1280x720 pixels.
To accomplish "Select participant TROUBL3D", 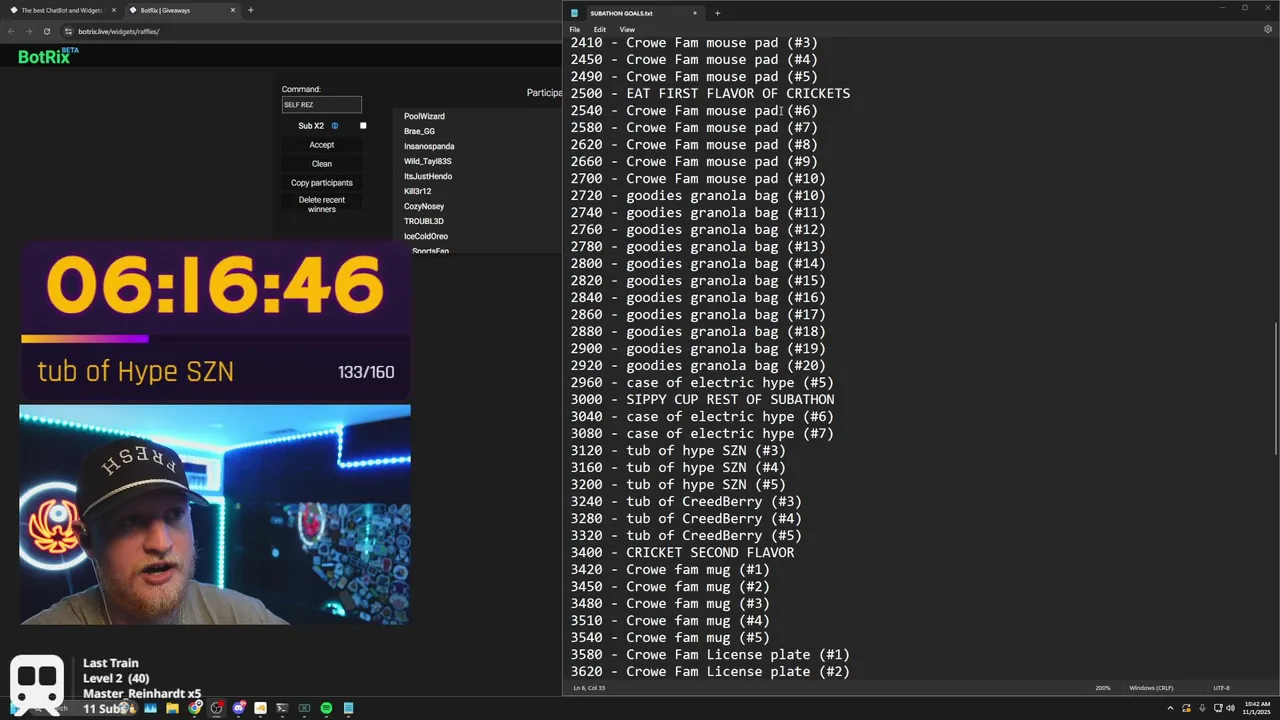I will pyautogui.click(x=424, y=221).
